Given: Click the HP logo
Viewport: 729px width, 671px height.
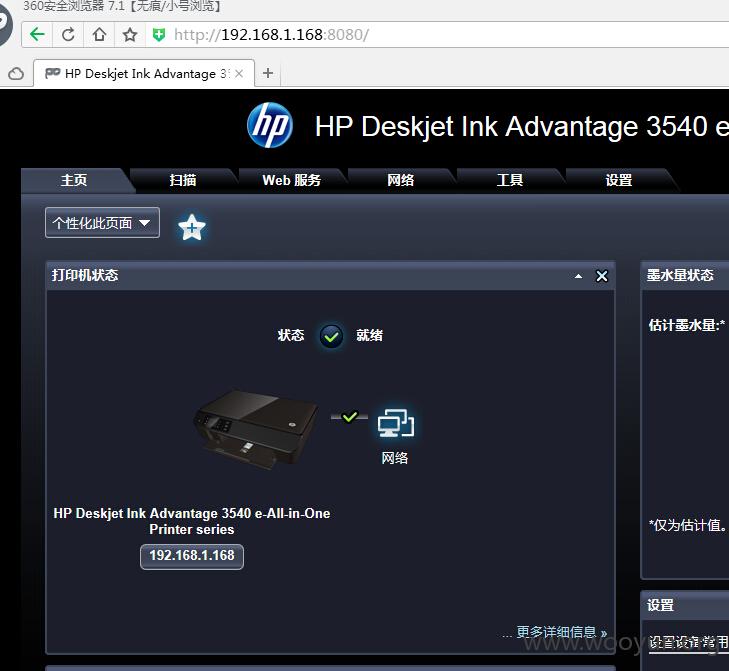Looking at the screenshot, I should [270, 125].
